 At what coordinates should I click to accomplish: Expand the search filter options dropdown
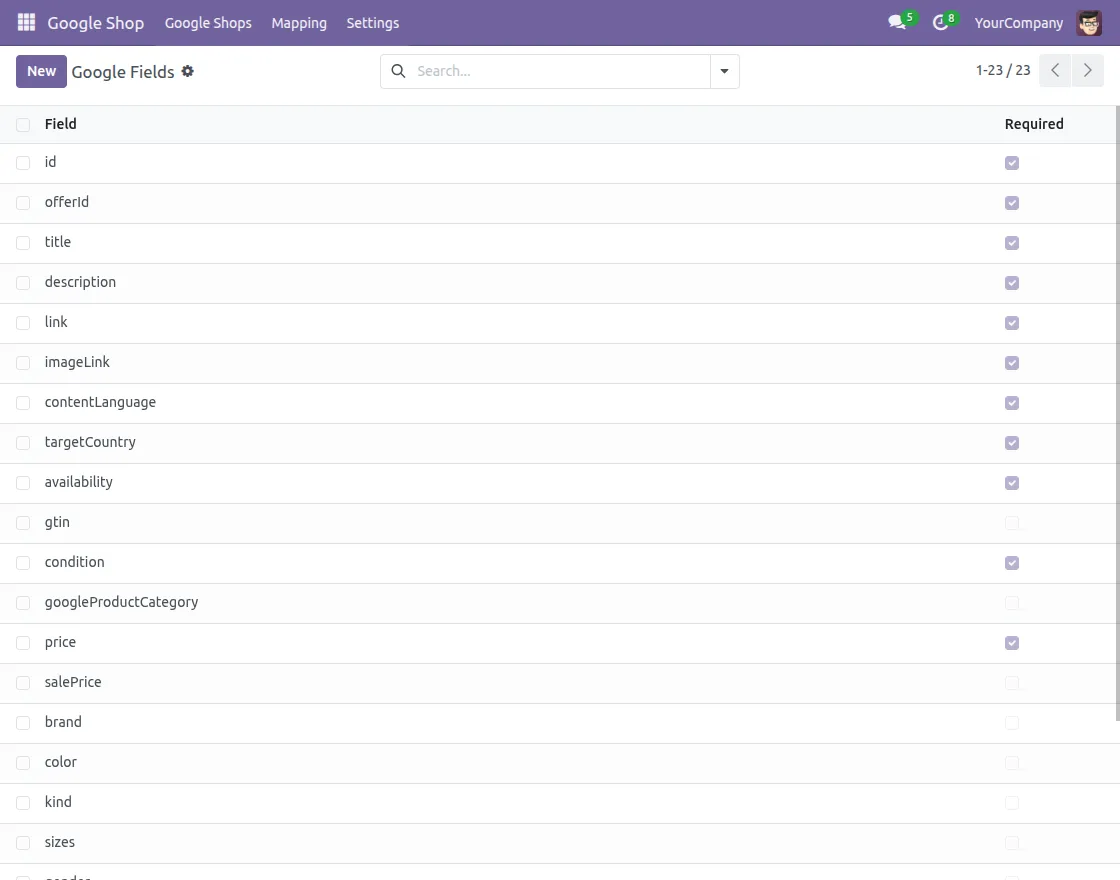point(725,71)
